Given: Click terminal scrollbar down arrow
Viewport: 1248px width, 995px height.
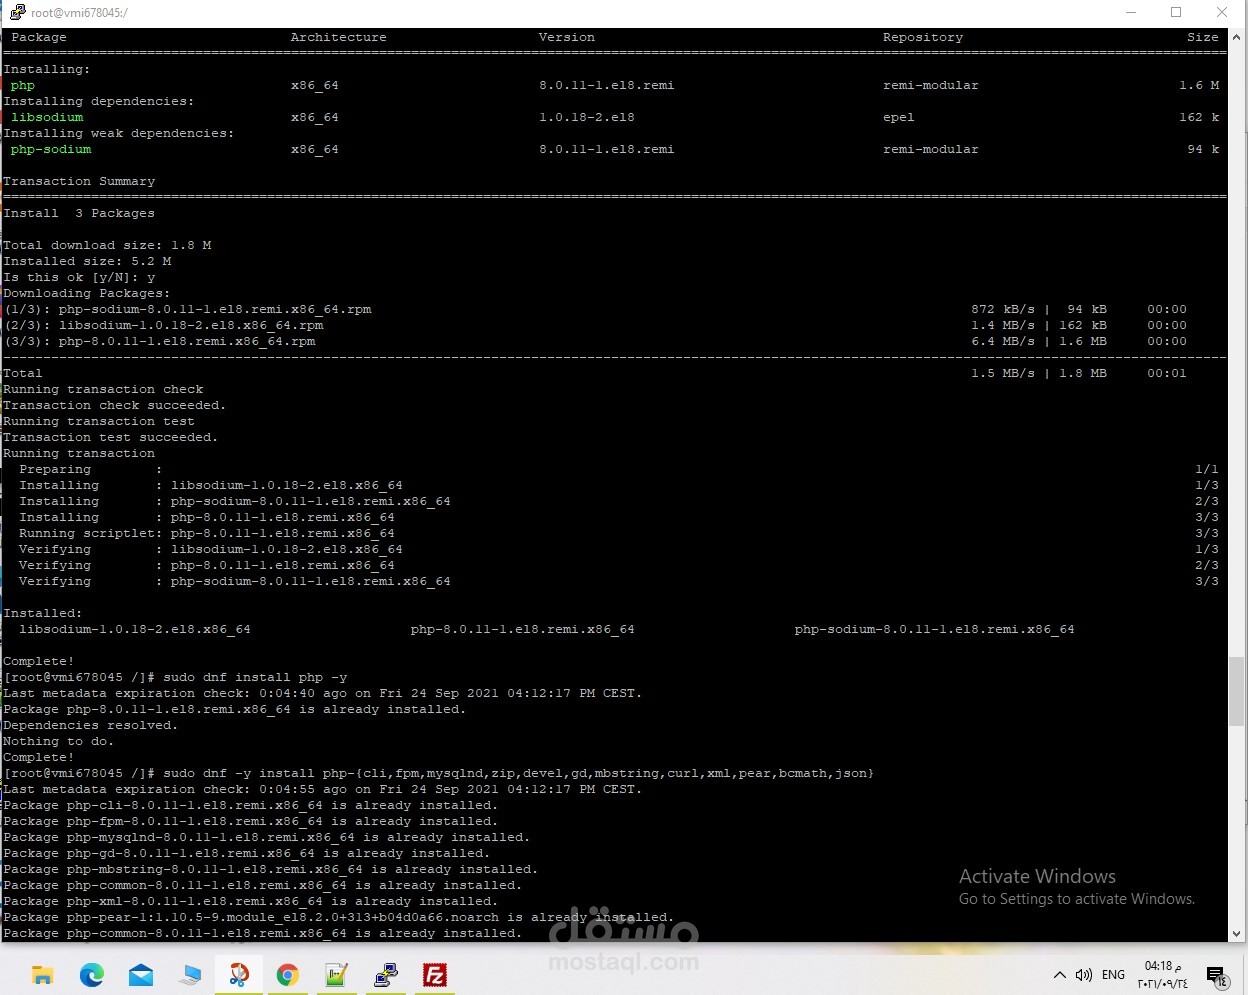Looking at the screenshot, I should (1237, 934).
